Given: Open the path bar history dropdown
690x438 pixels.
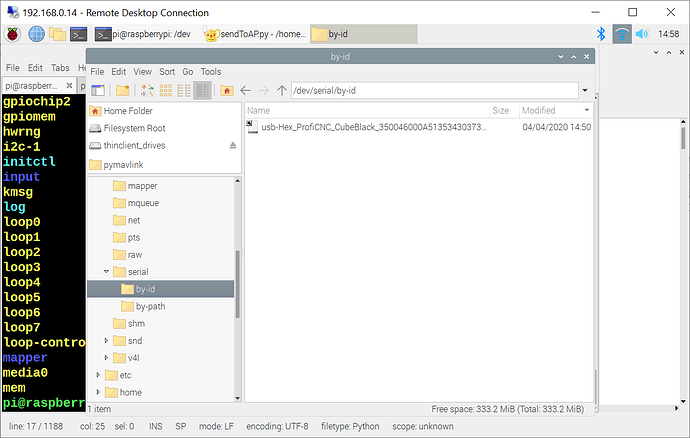Looking at the screenshot, I should coord(585,91).
